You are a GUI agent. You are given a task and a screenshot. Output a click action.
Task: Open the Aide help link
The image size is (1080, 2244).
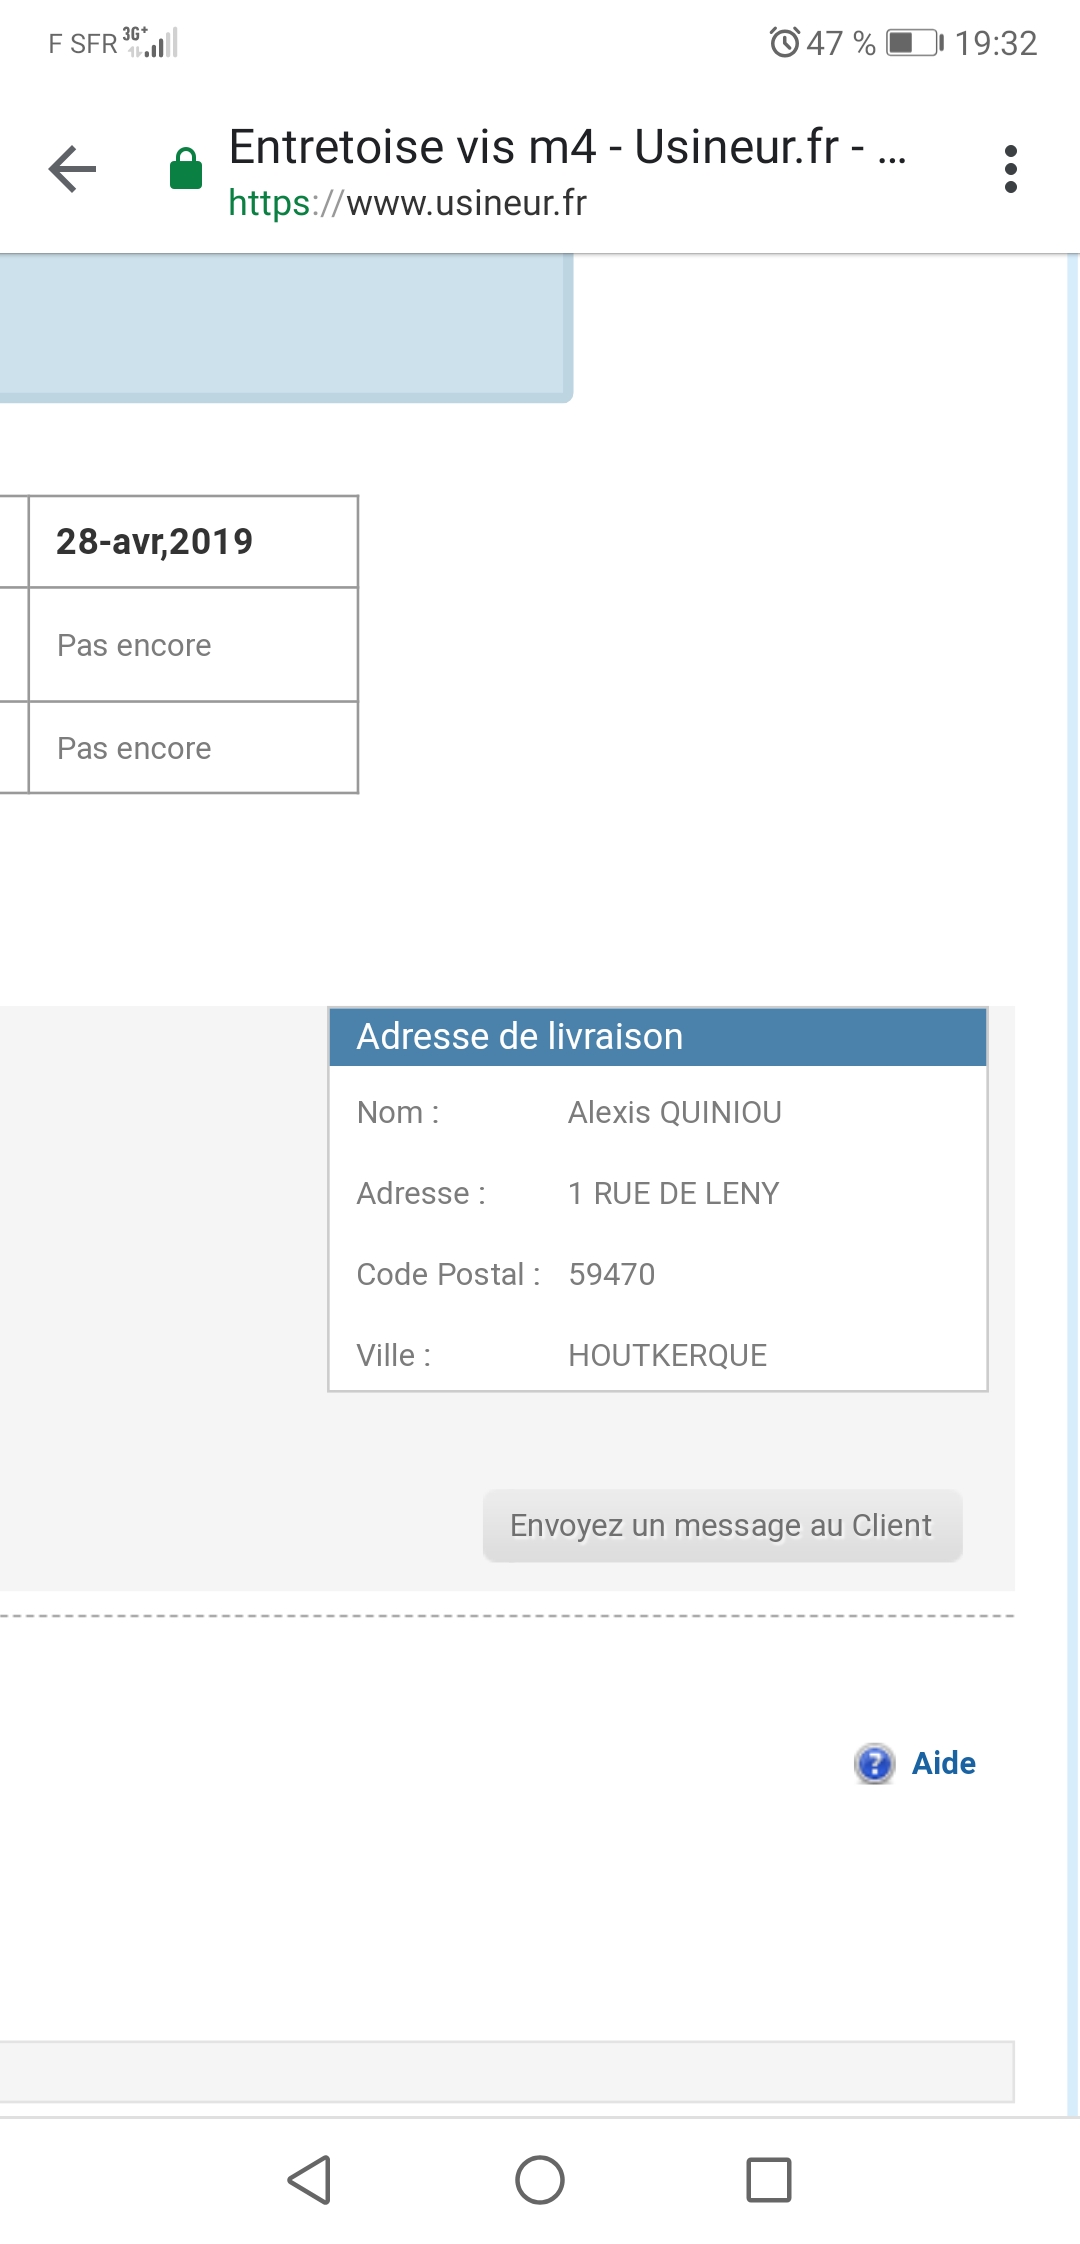pos(943,1763)
